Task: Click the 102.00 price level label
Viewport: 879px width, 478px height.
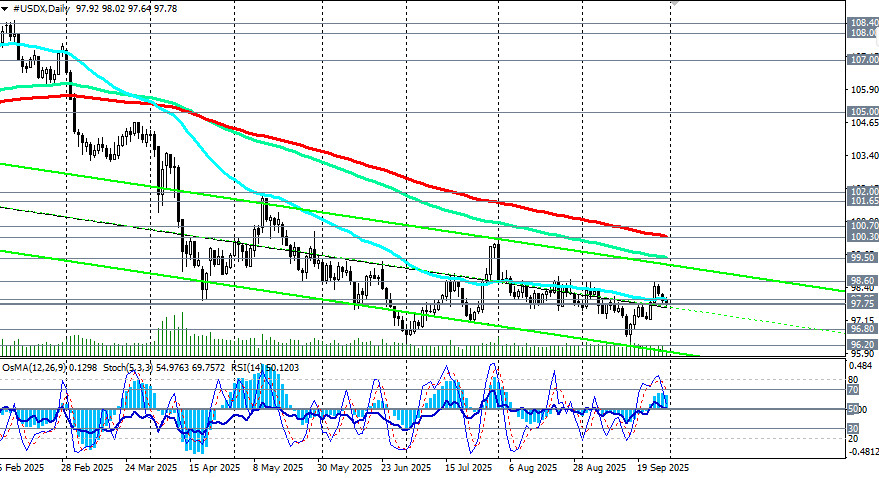Action: click(x=862, y=191)
